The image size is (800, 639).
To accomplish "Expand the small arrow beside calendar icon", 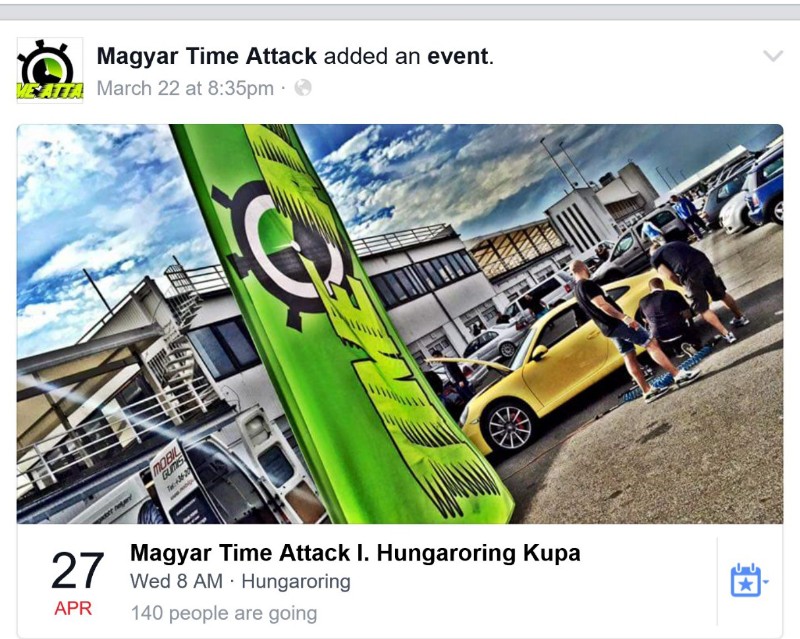I will tap(766, 581).
